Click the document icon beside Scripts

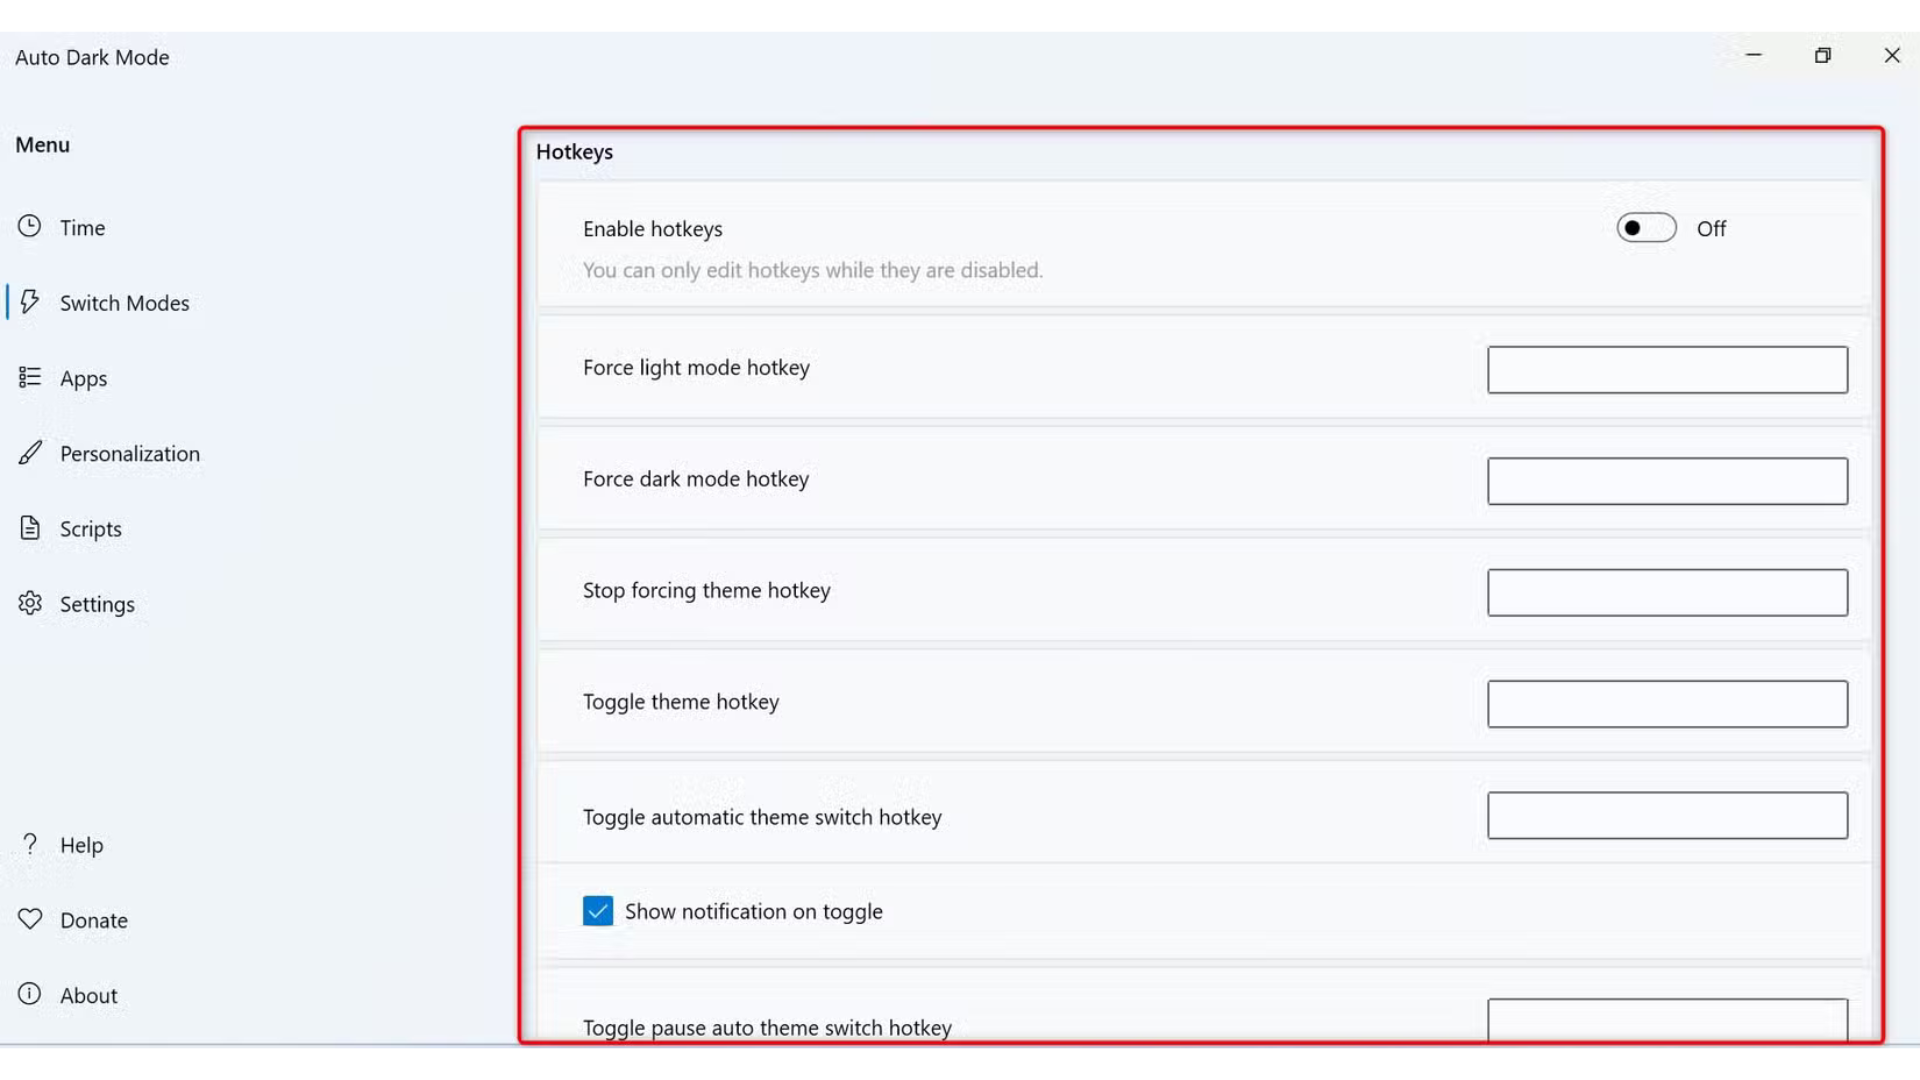click(30, 528)
